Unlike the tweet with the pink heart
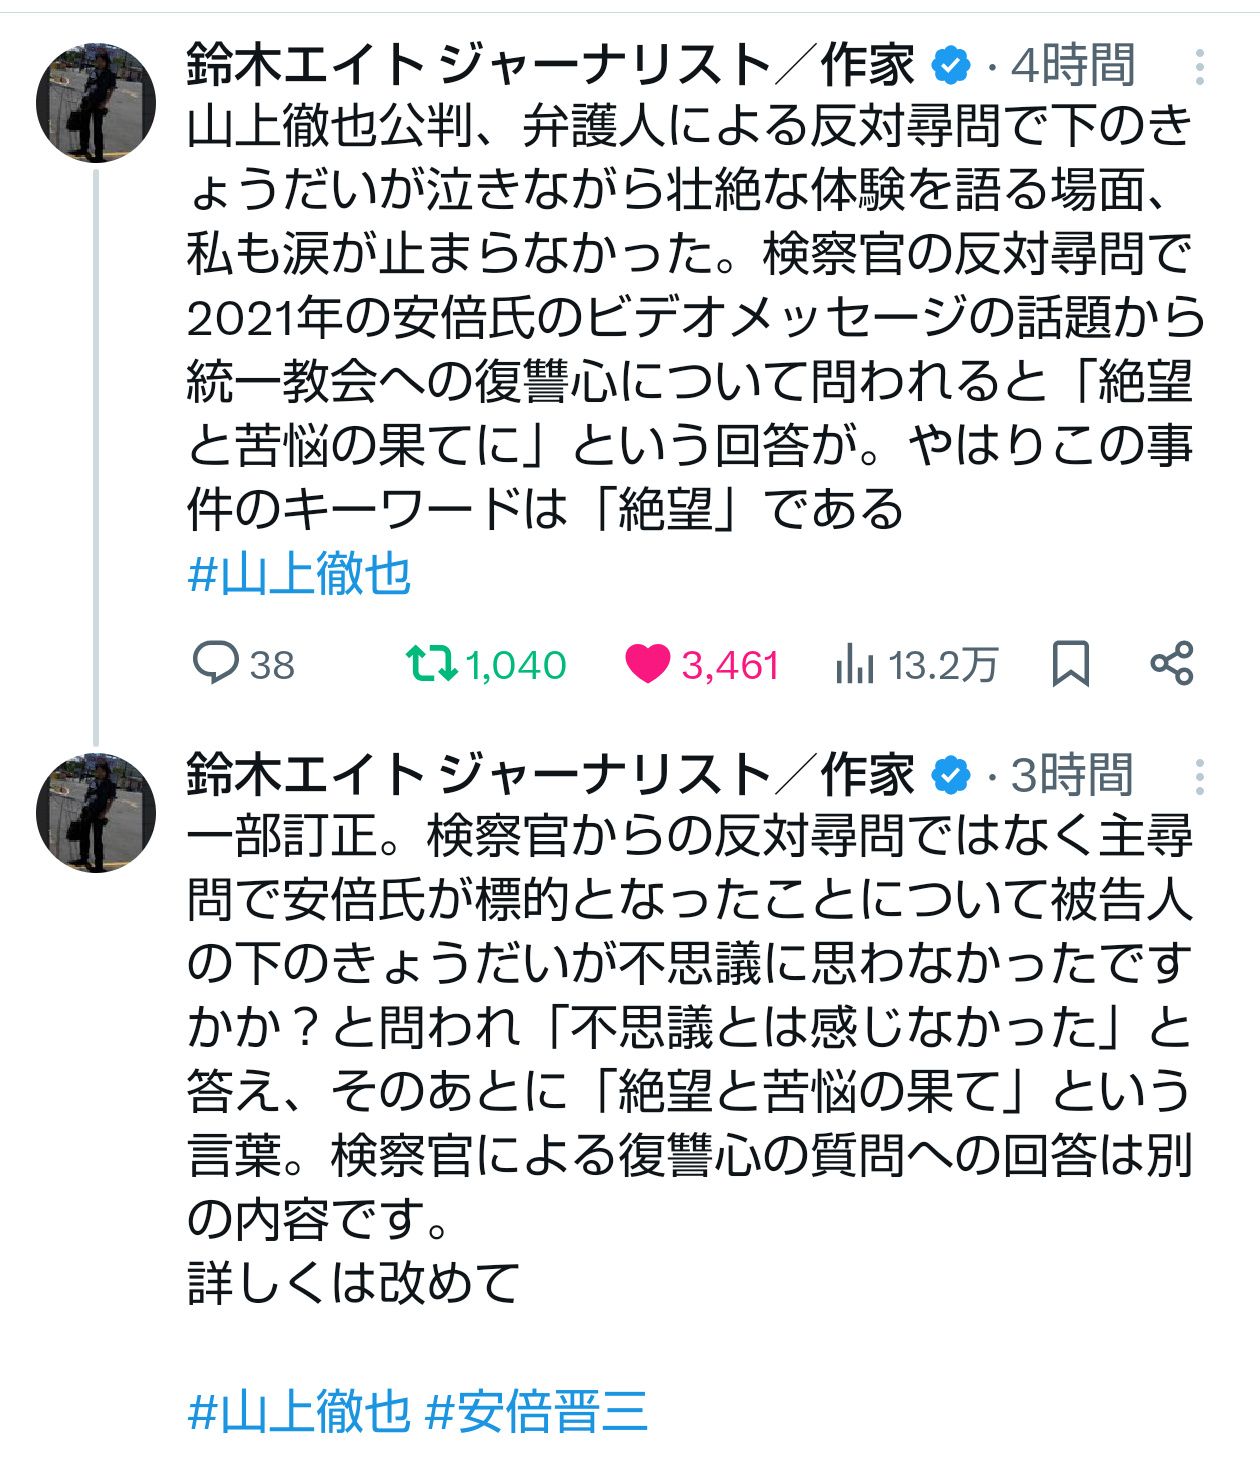The width and height of the screenshot is (1260, 1472). coord(647,663)
